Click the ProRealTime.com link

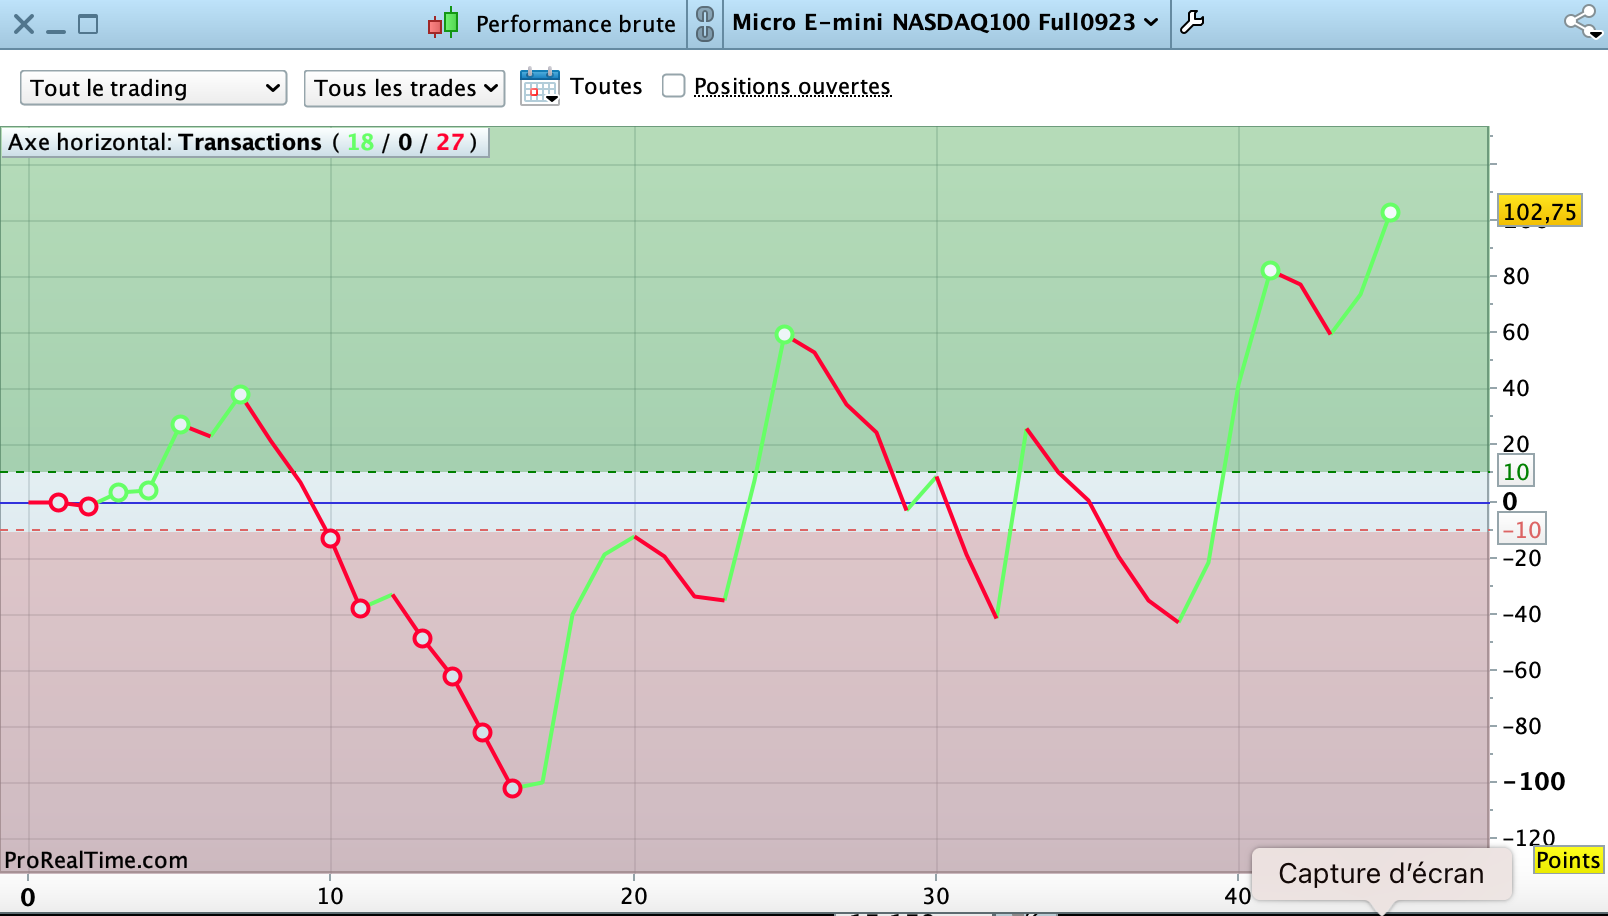click(x=96, y=860)
